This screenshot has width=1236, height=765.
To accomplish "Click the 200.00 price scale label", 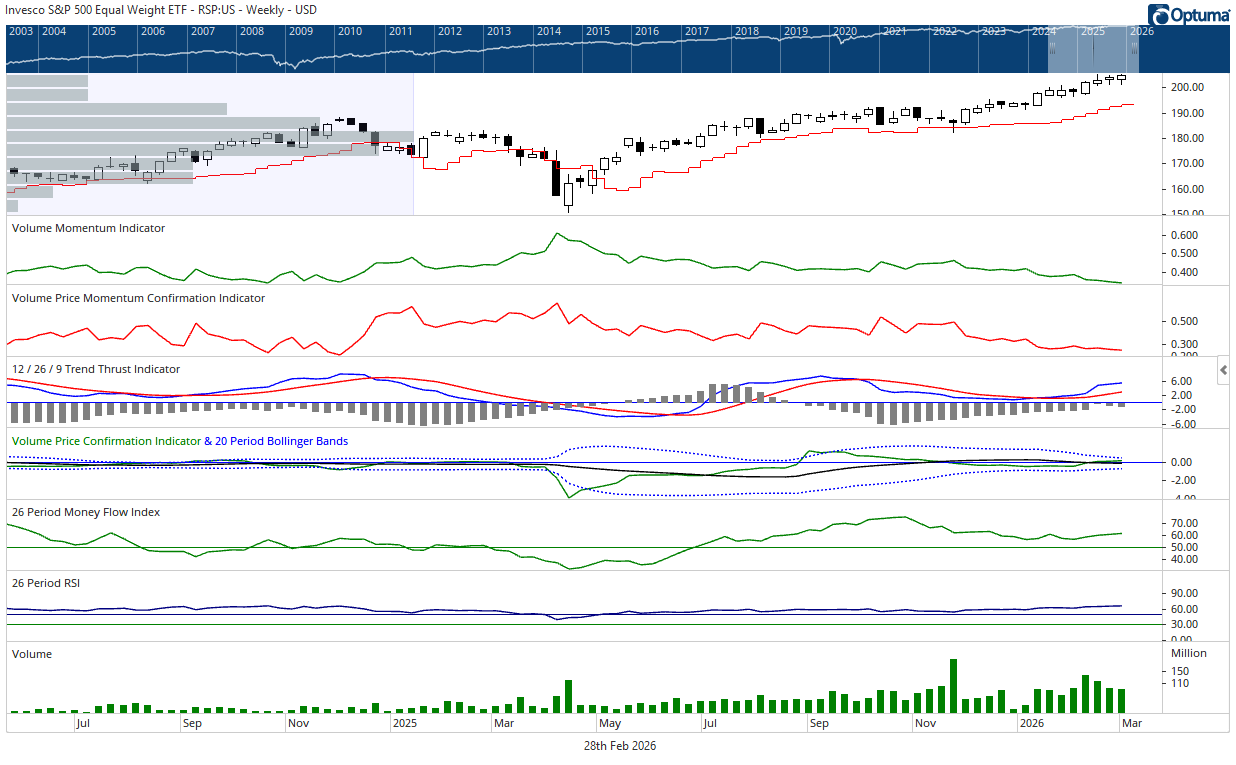I will pyautogui.click(x=1190, y=88).
